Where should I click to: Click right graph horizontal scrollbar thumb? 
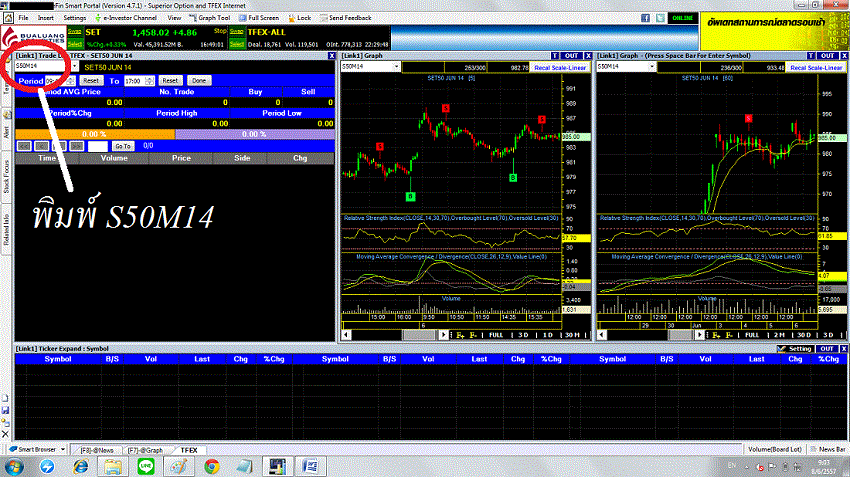(x=681, y=335)
